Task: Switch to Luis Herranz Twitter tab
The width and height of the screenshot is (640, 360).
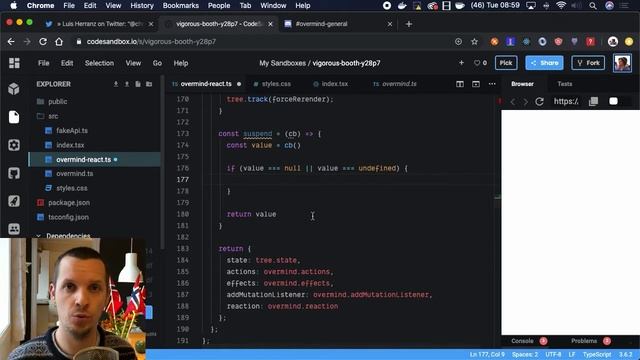Action: click(x=100, y=24)
